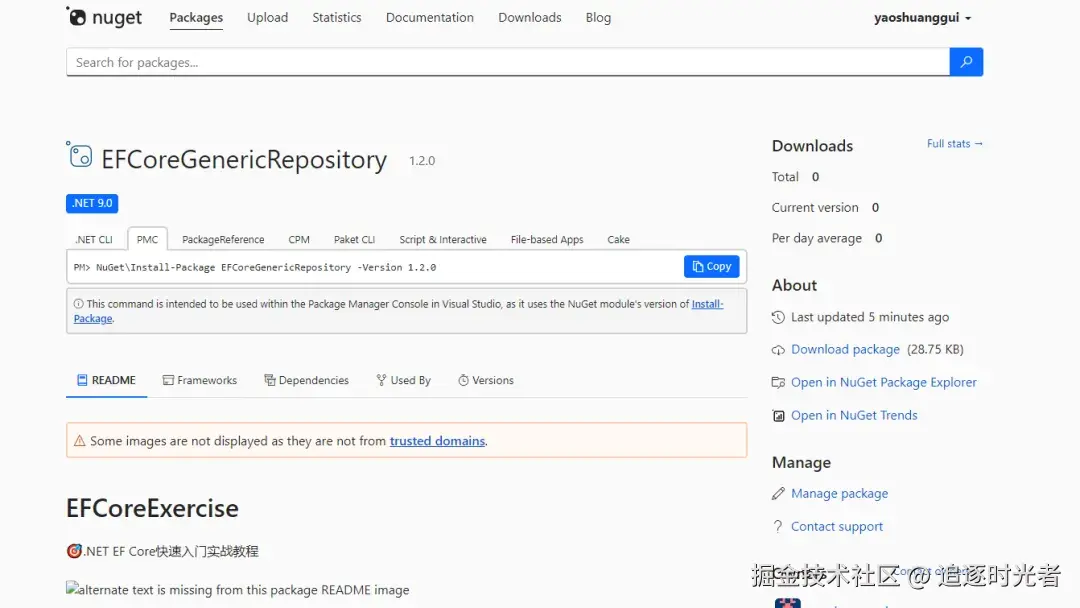Open the yaoshuanggui account dropdown

[922, 18]
